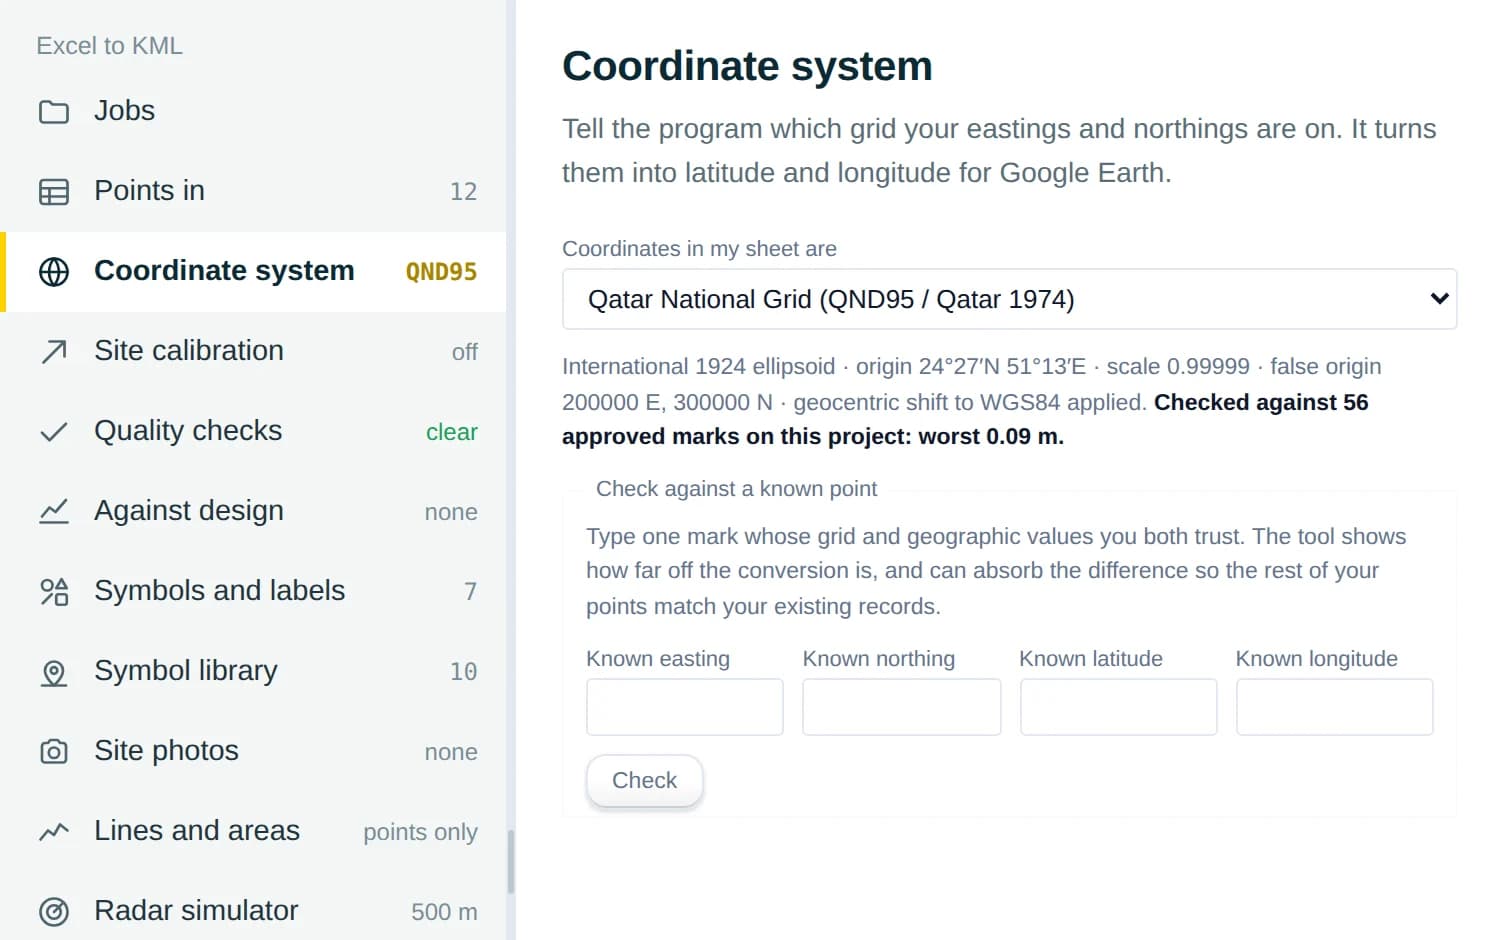Open Site calibration settings

(x=253, y=351)
